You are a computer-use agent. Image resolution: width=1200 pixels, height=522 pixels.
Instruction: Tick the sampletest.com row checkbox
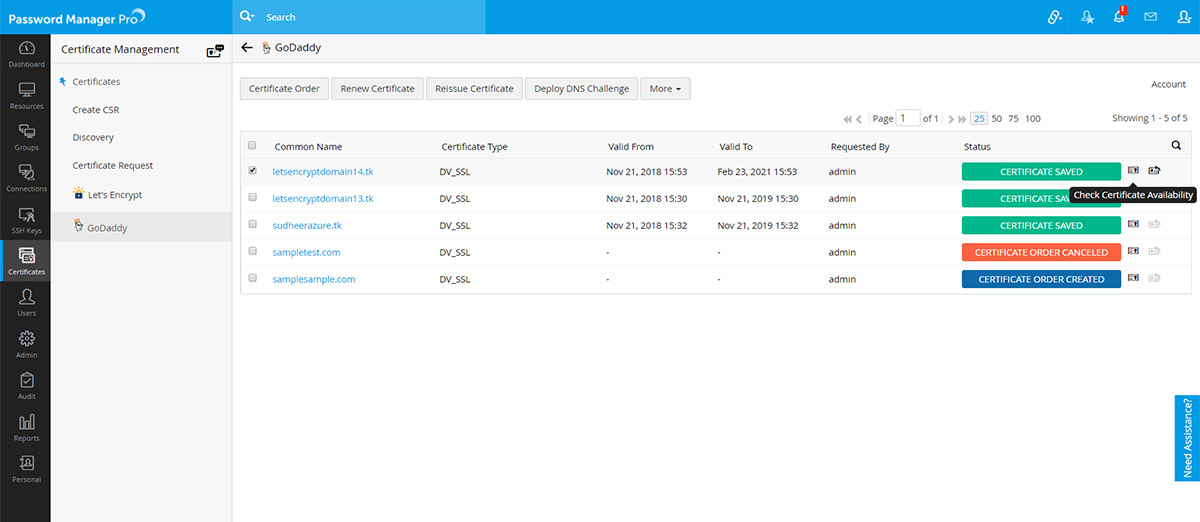click(x=252, y=251)
